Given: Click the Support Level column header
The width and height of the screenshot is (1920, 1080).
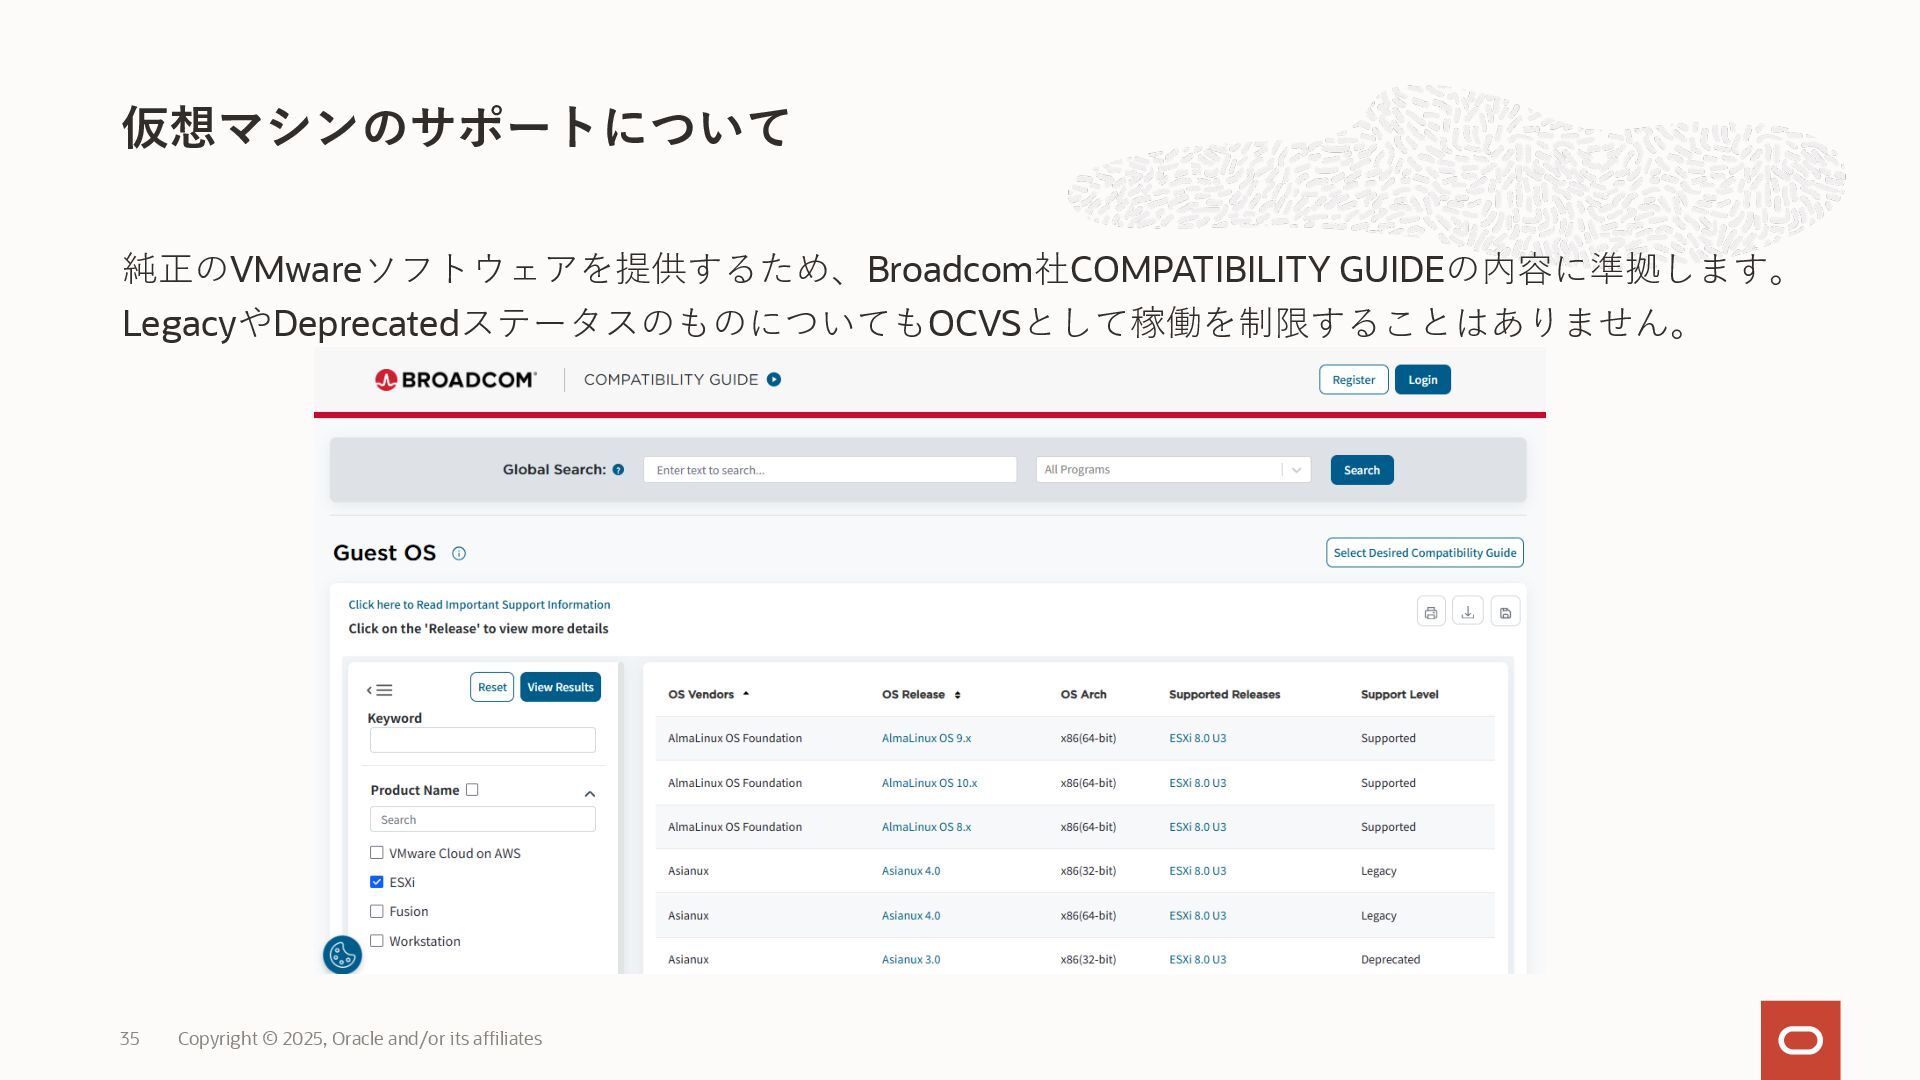Looking at the screenshot, I should coord(1399,695).
